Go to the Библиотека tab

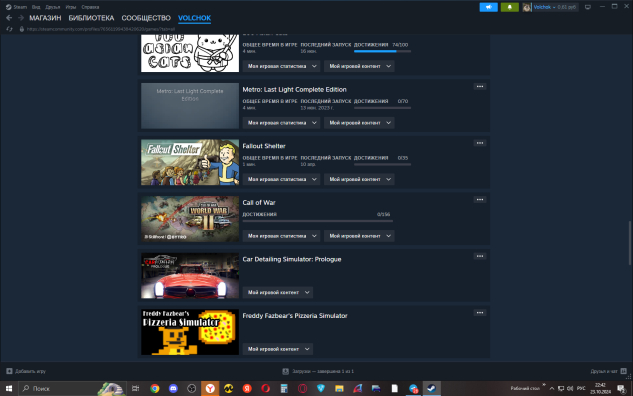tap(91, 18)
